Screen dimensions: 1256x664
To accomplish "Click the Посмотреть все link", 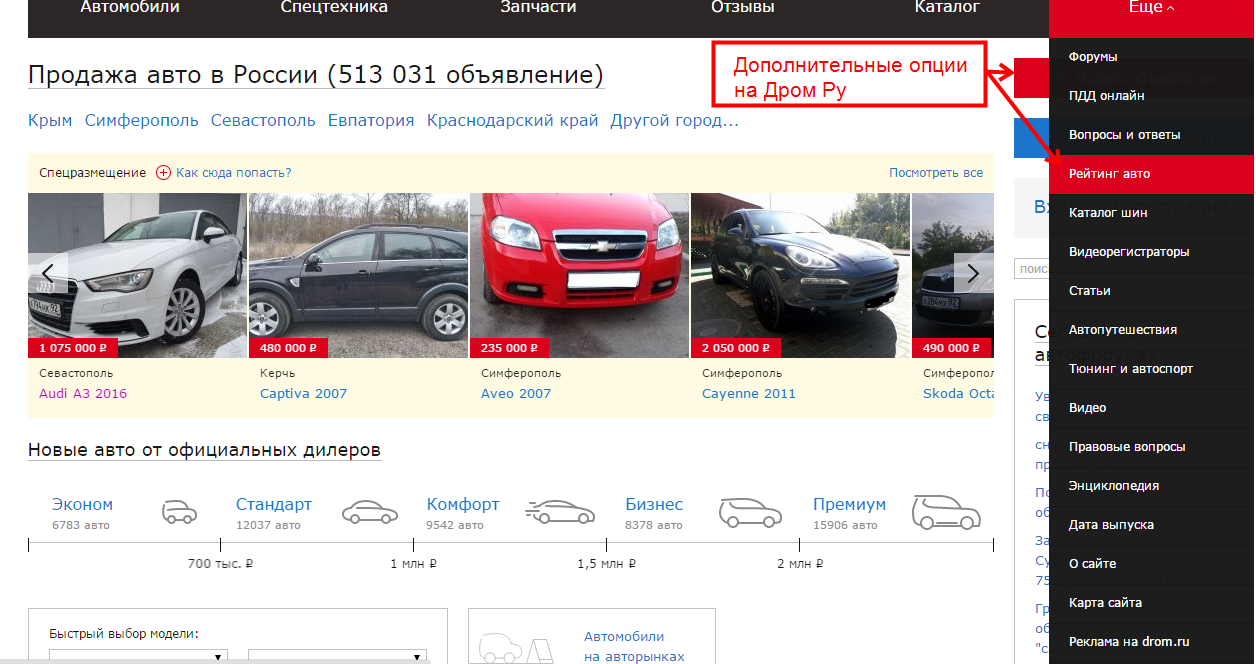I will (935, 173).
